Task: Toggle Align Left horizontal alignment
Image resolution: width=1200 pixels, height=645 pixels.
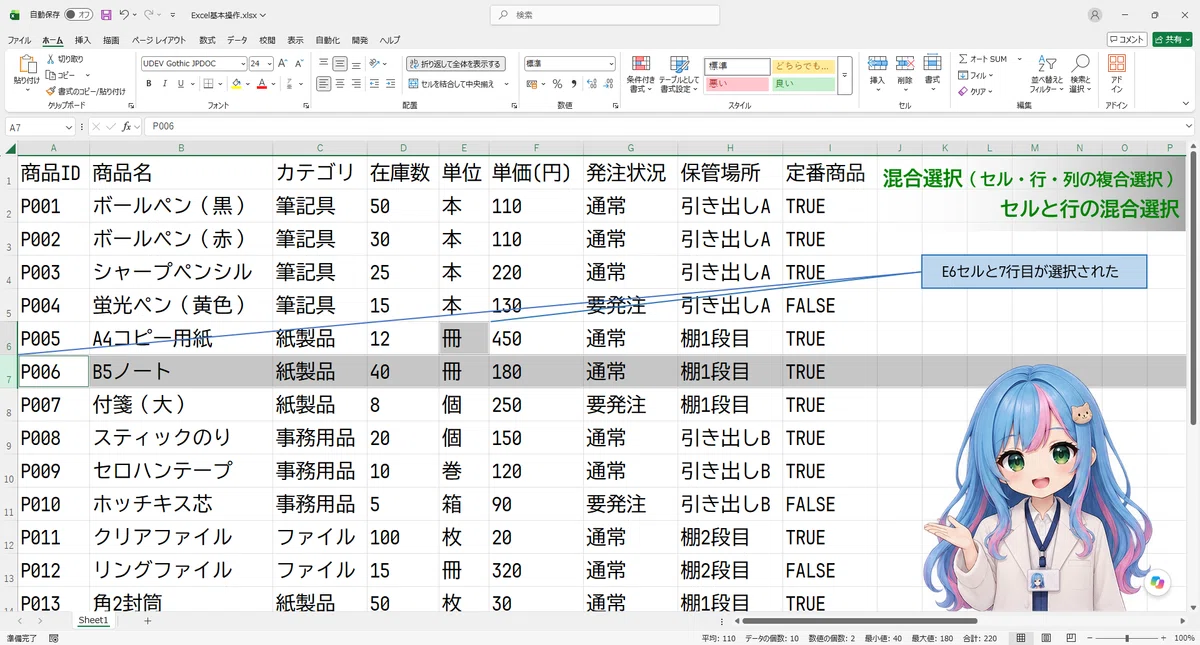Action: tap(324, 84)
